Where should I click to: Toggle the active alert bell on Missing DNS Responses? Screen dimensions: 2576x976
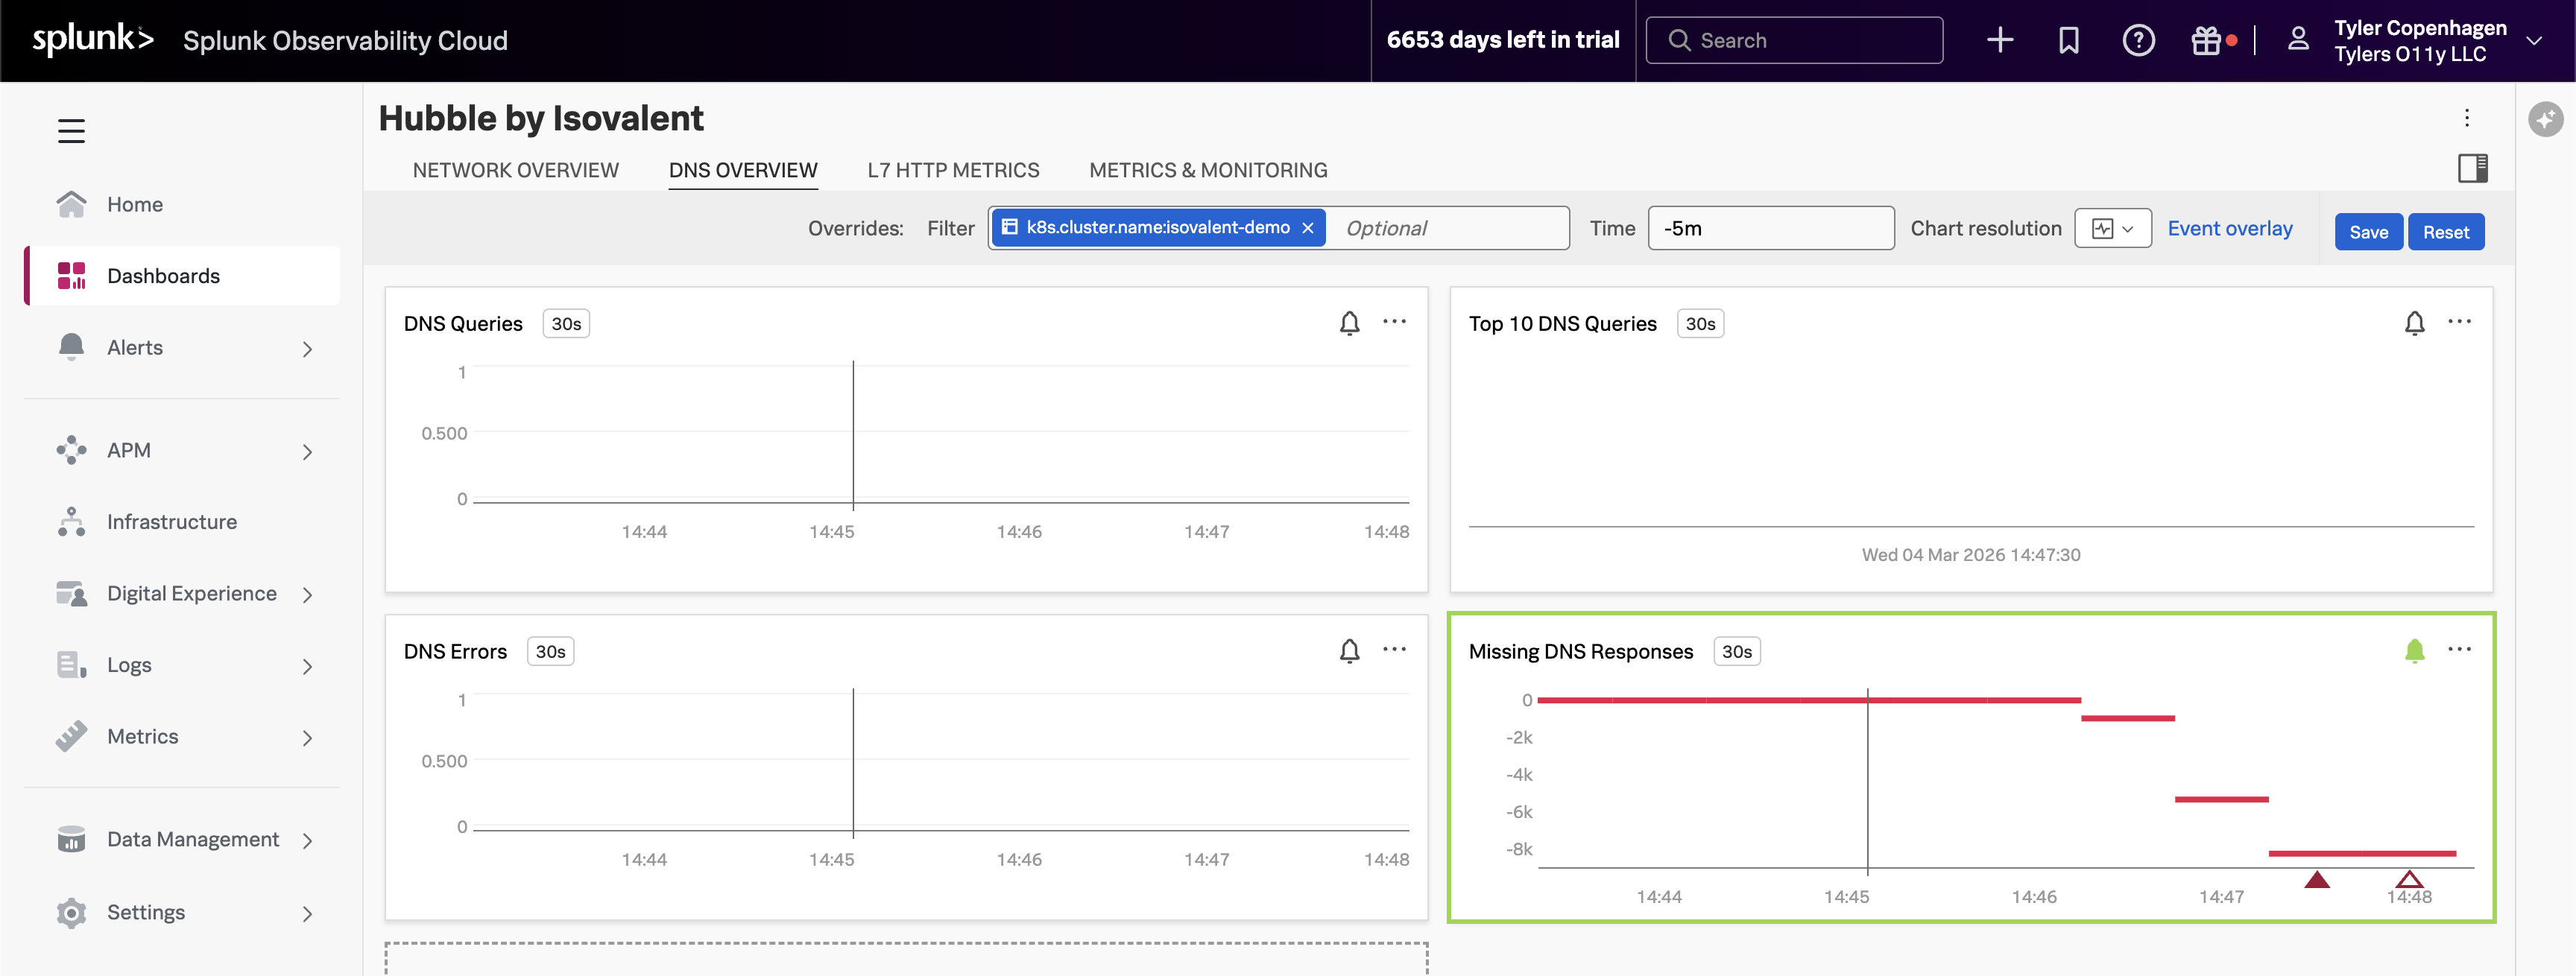pos(2415,649)
